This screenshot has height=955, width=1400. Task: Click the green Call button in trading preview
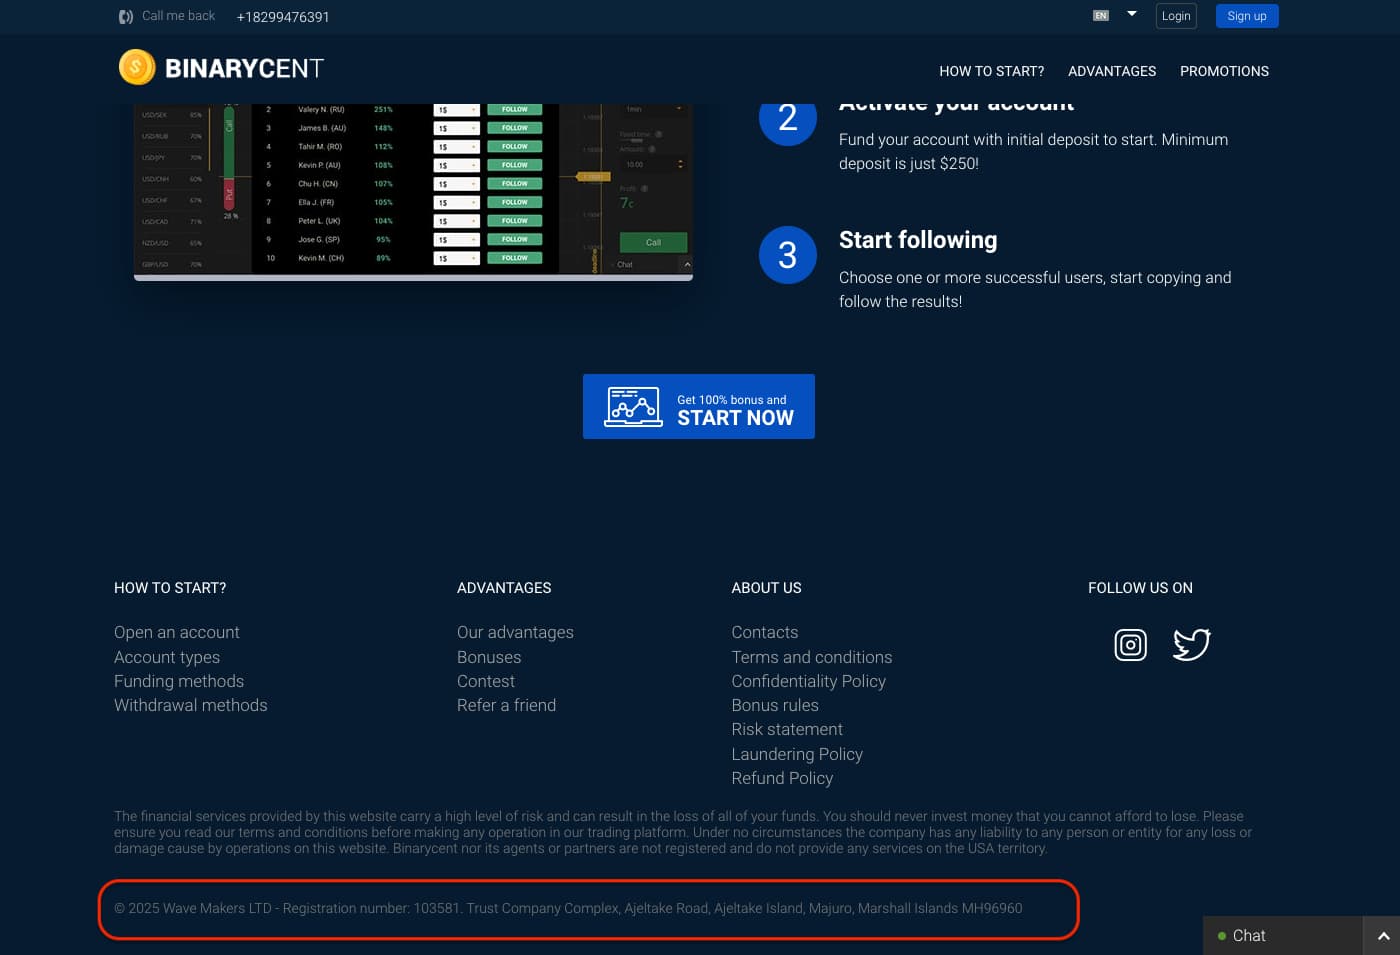click(654, 242)
